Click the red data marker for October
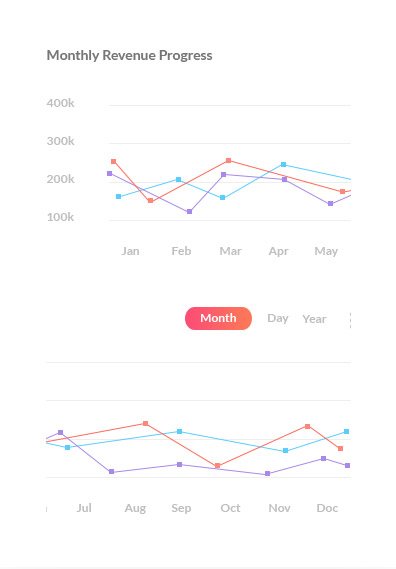This screenshot has width=396, height=569. [217, 466]
